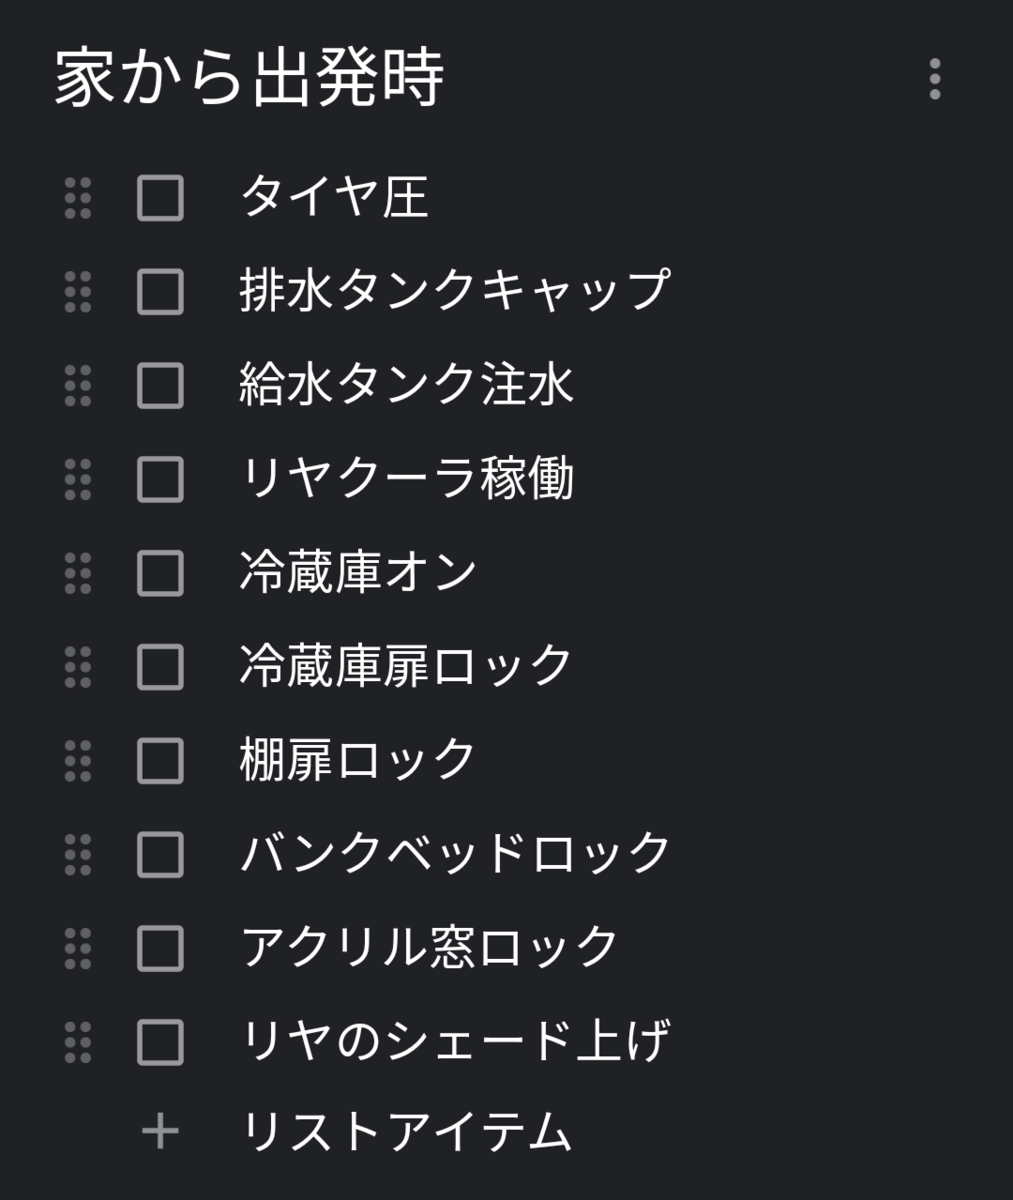The width and height of the screenshot is (1013, 1200).
Task: Click drag handle icon beside 給水タンク注水
Action: (78, 386)
